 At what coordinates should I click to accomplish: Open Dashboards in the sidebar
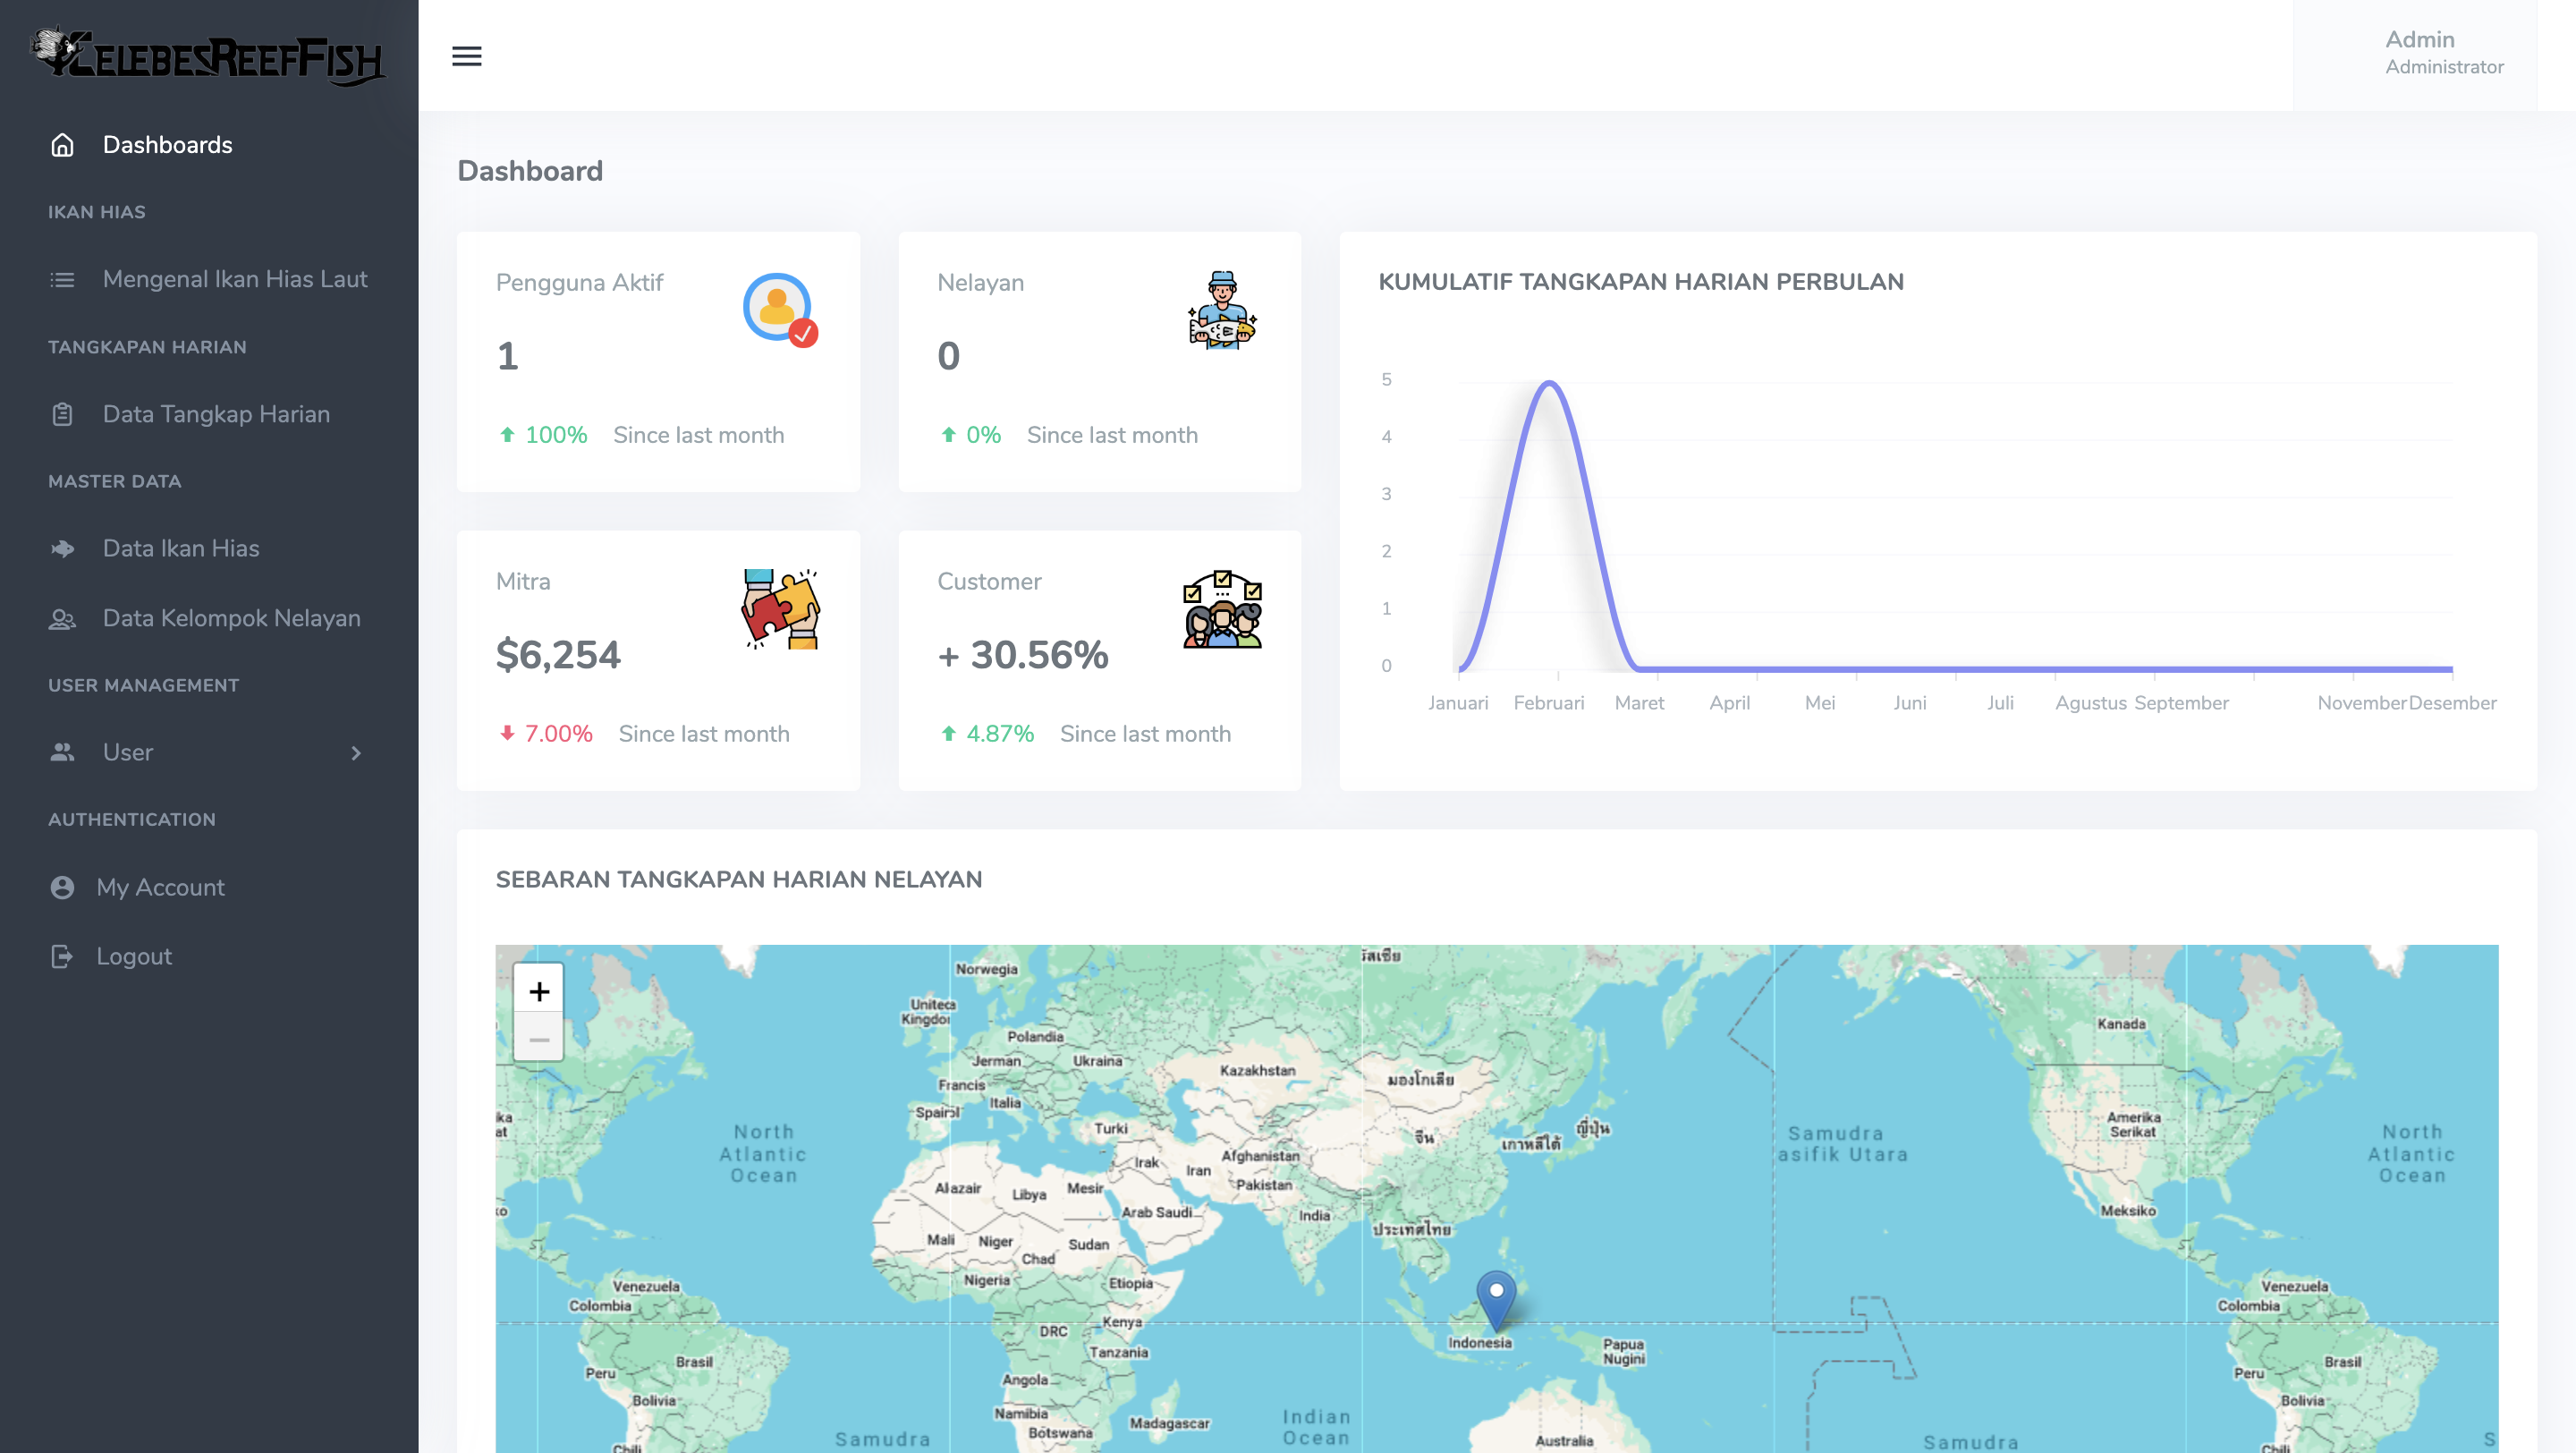(x=167, y=145)
